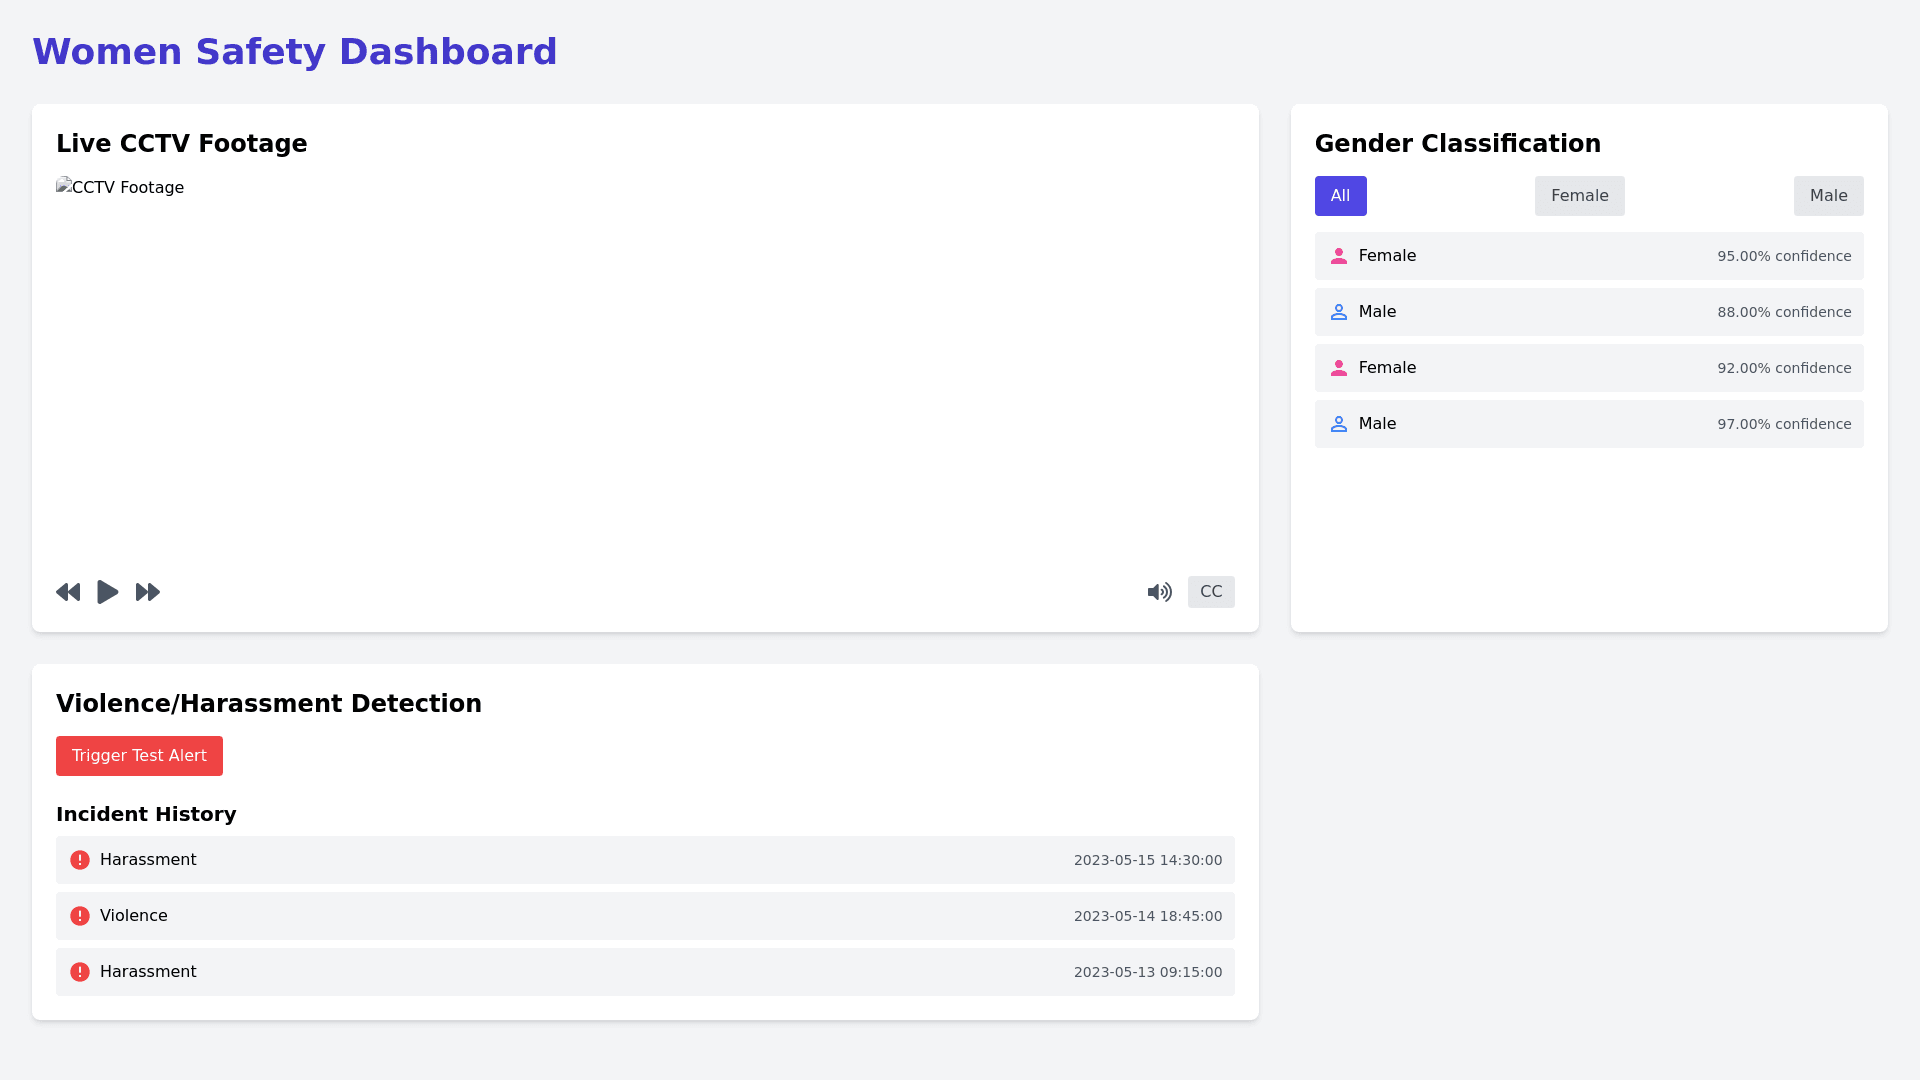Select the All filter in Gender Classification

click(x=1340, y=196)
